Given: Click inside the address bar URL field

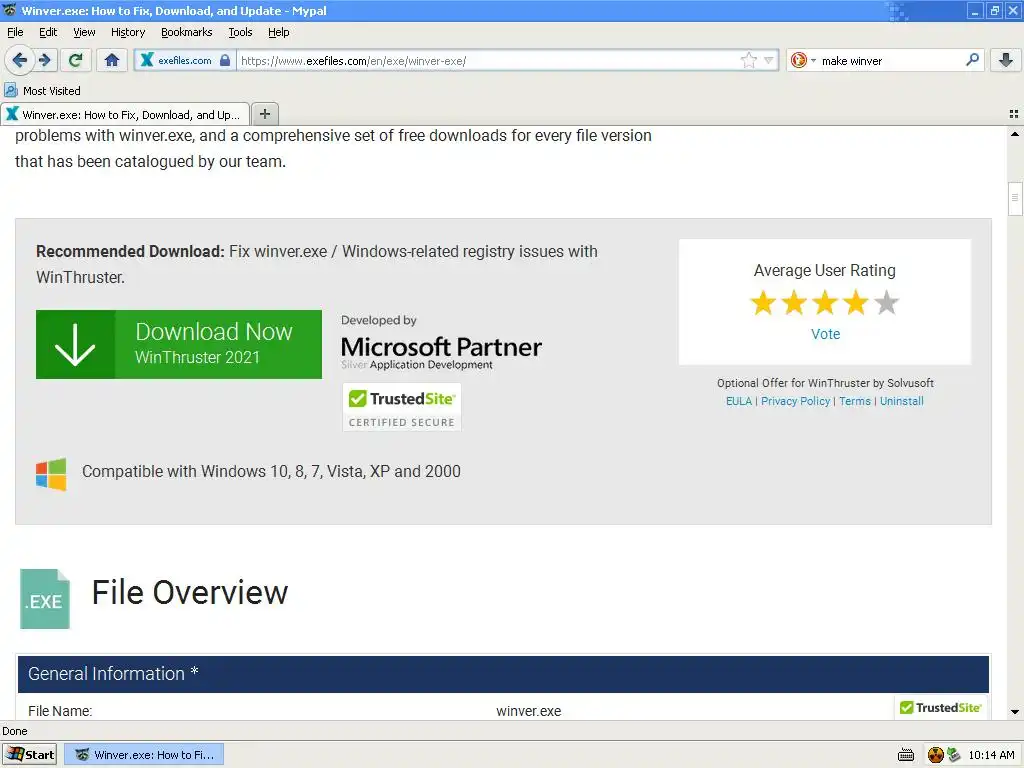Looking at the screenshot, I should 487,61.
